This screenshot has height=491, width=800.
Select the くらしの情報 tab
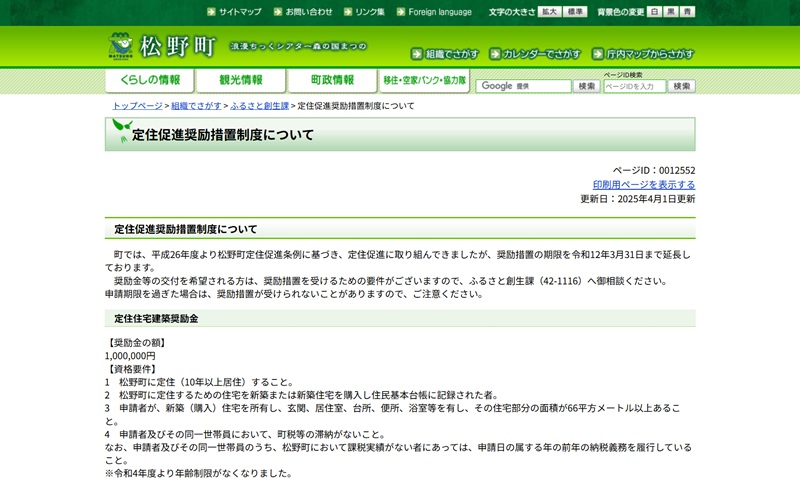coord(149,81)
